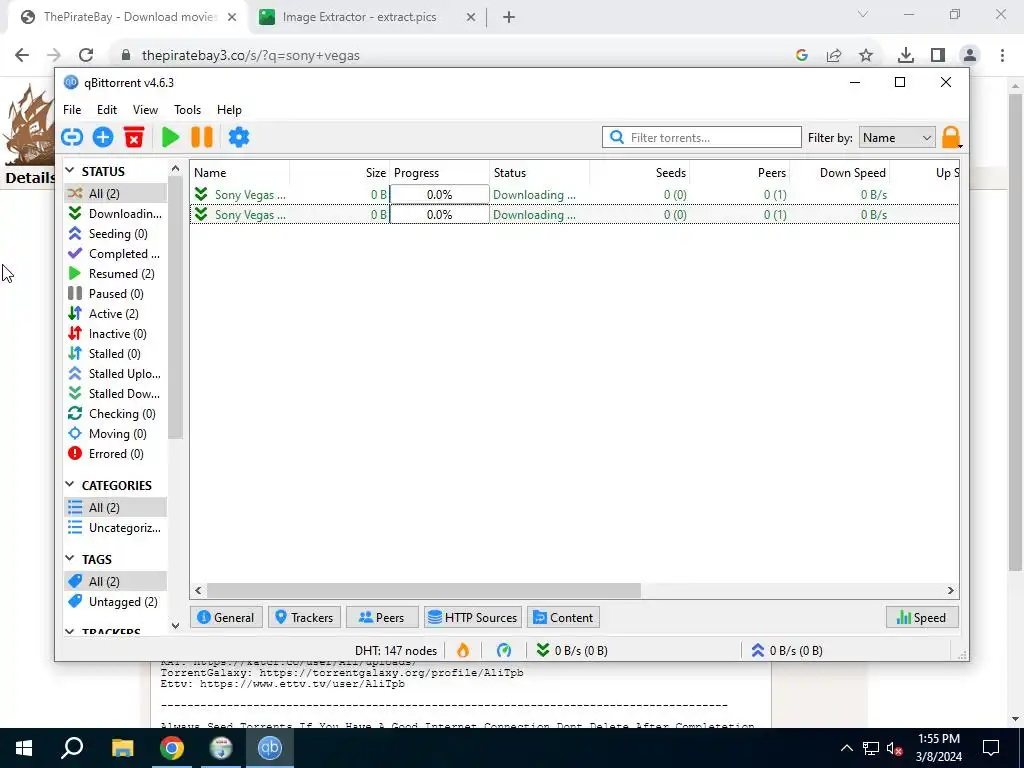The width and height of the screenshot is (1024, 768).
Task: Open Filter by Name dropdown
Action: pyautogui.click(x=897, y=138)
